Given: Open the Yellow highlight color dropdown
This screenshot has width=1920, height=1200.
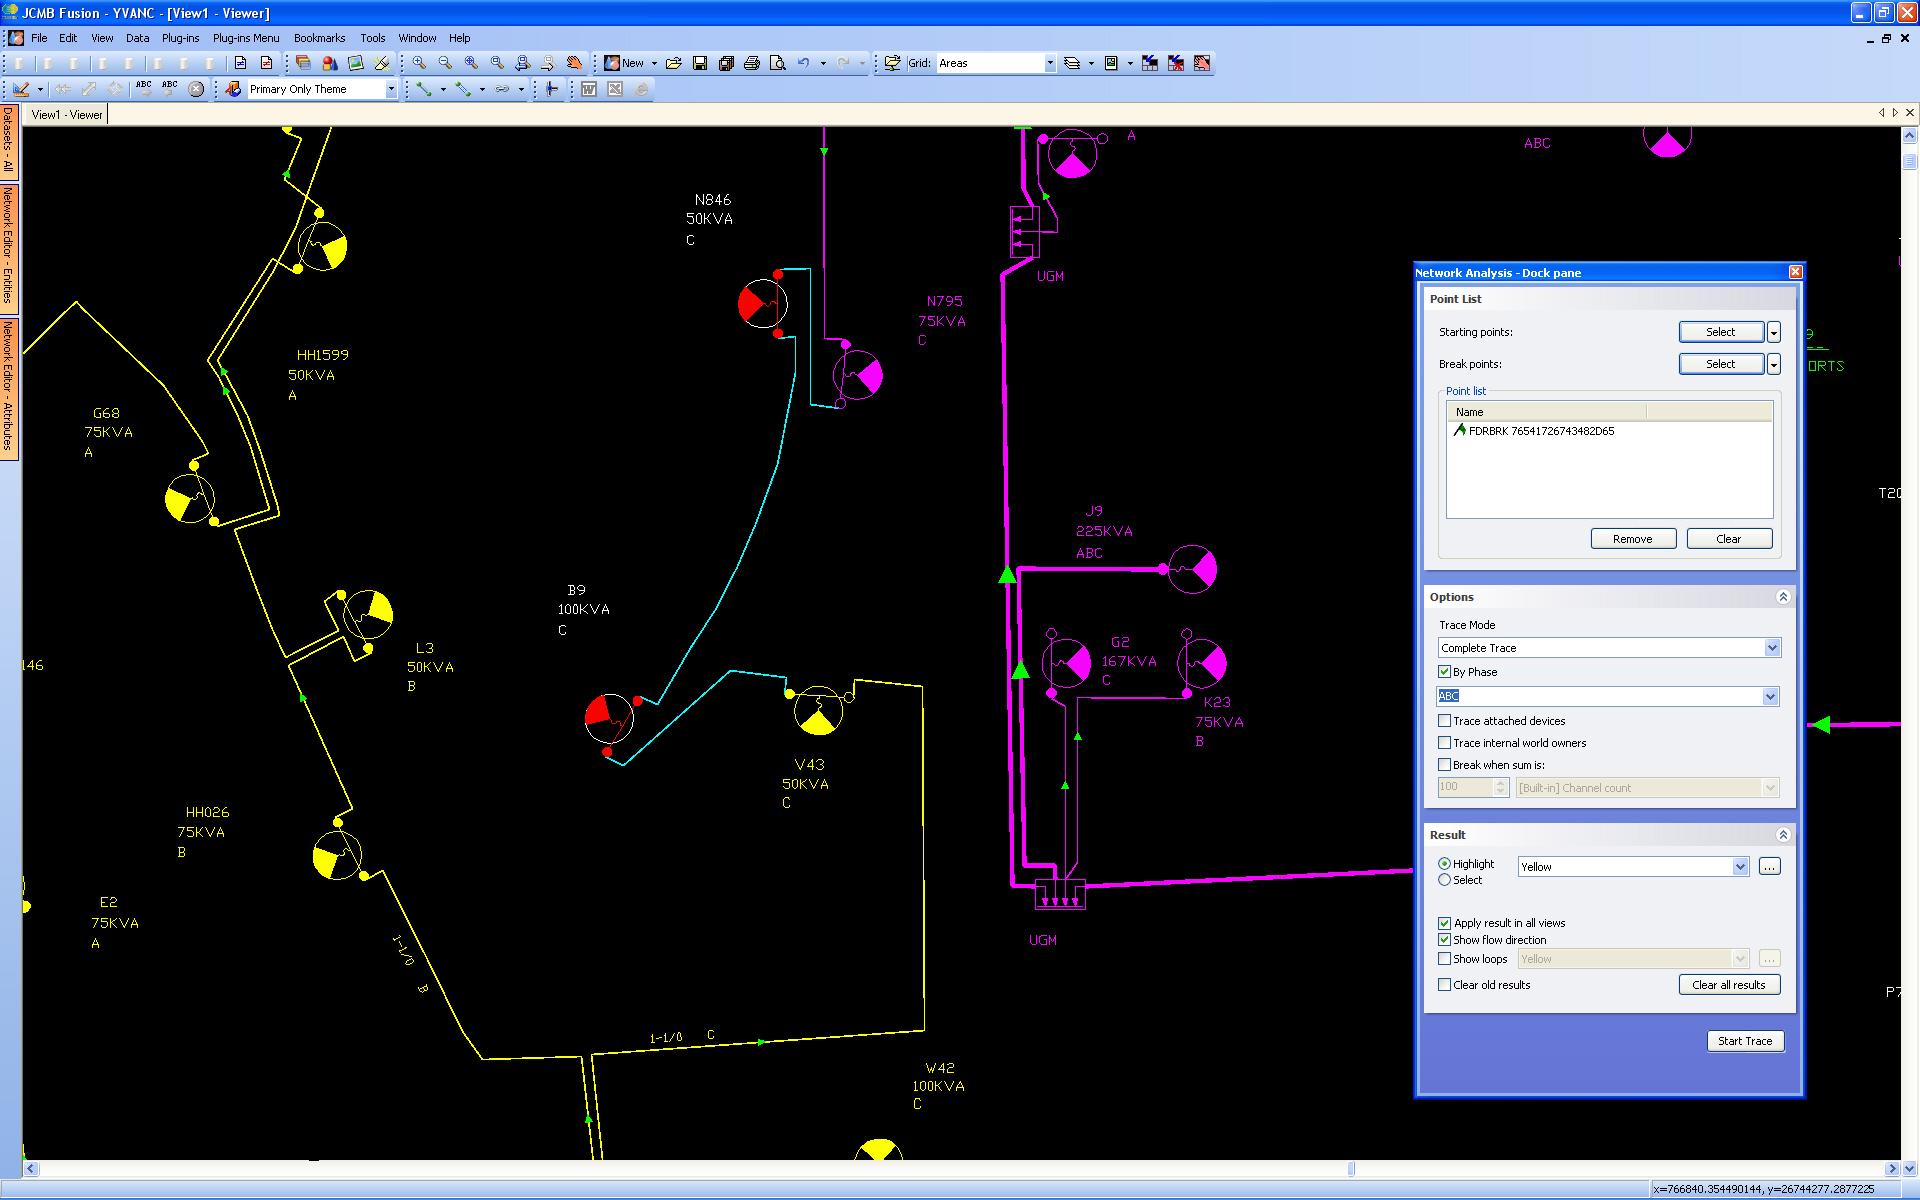Looking at the screenshot, I should 1740,867.
